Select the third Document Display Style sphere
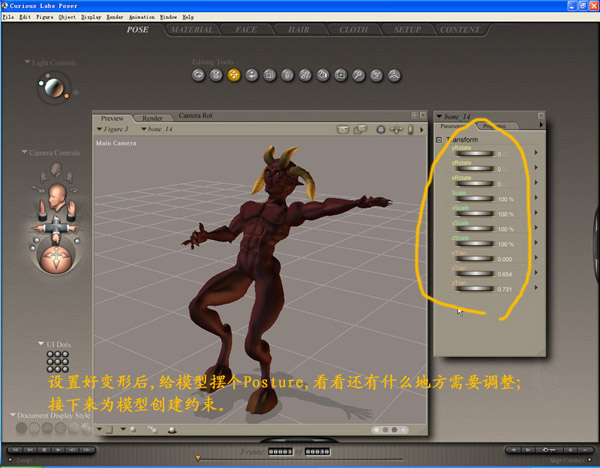Viewport: 600px width, 468px height. pyautogui.click(x=47, y=427)
